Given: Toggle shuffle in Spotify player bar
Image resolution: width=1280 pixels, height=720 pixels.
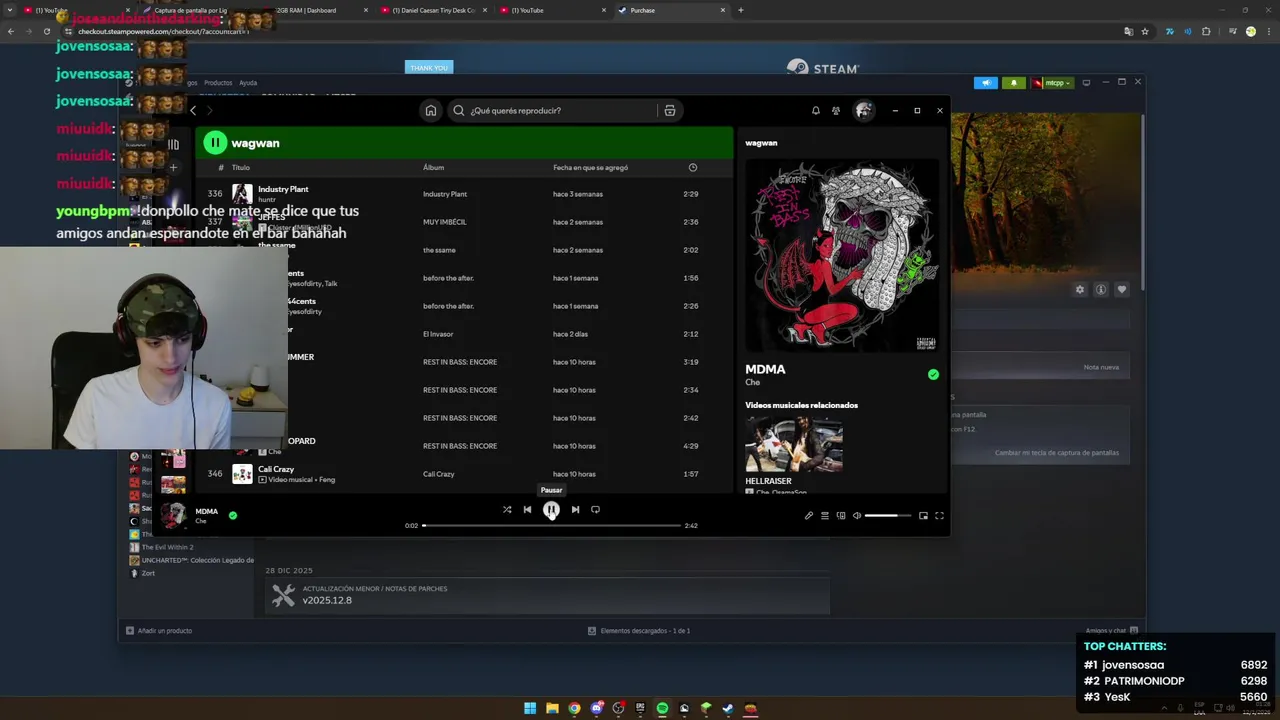Looking at the screenshot, I should (x=507, y=510).
